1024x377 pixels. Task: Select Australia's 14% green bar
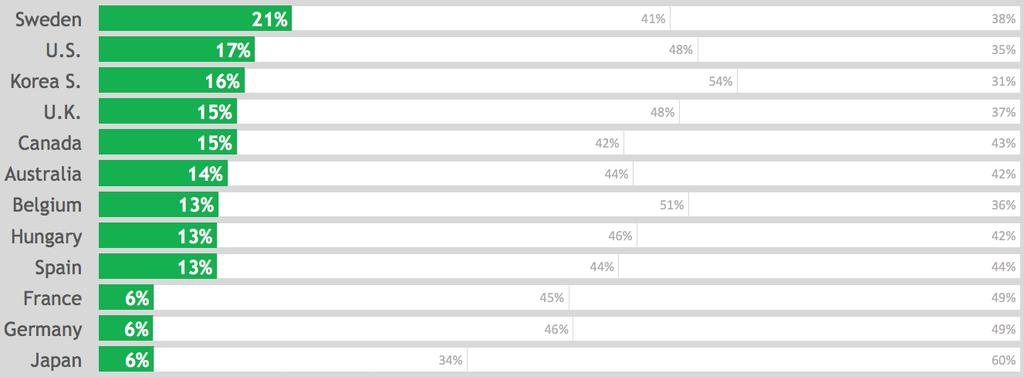tap(163, 174)
